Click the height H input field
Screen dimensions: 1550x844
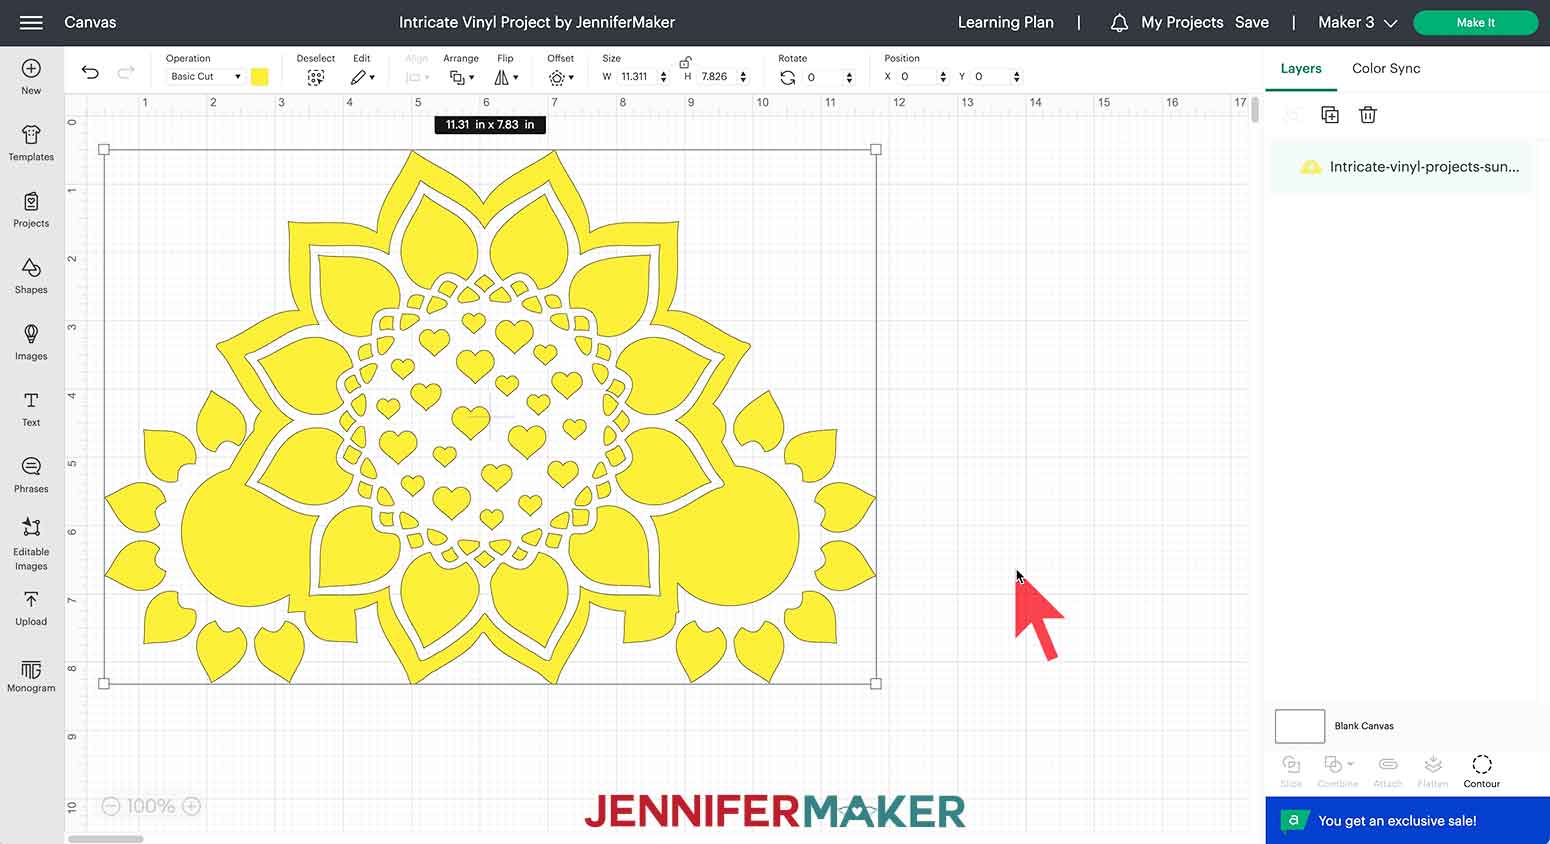point(716,76)
